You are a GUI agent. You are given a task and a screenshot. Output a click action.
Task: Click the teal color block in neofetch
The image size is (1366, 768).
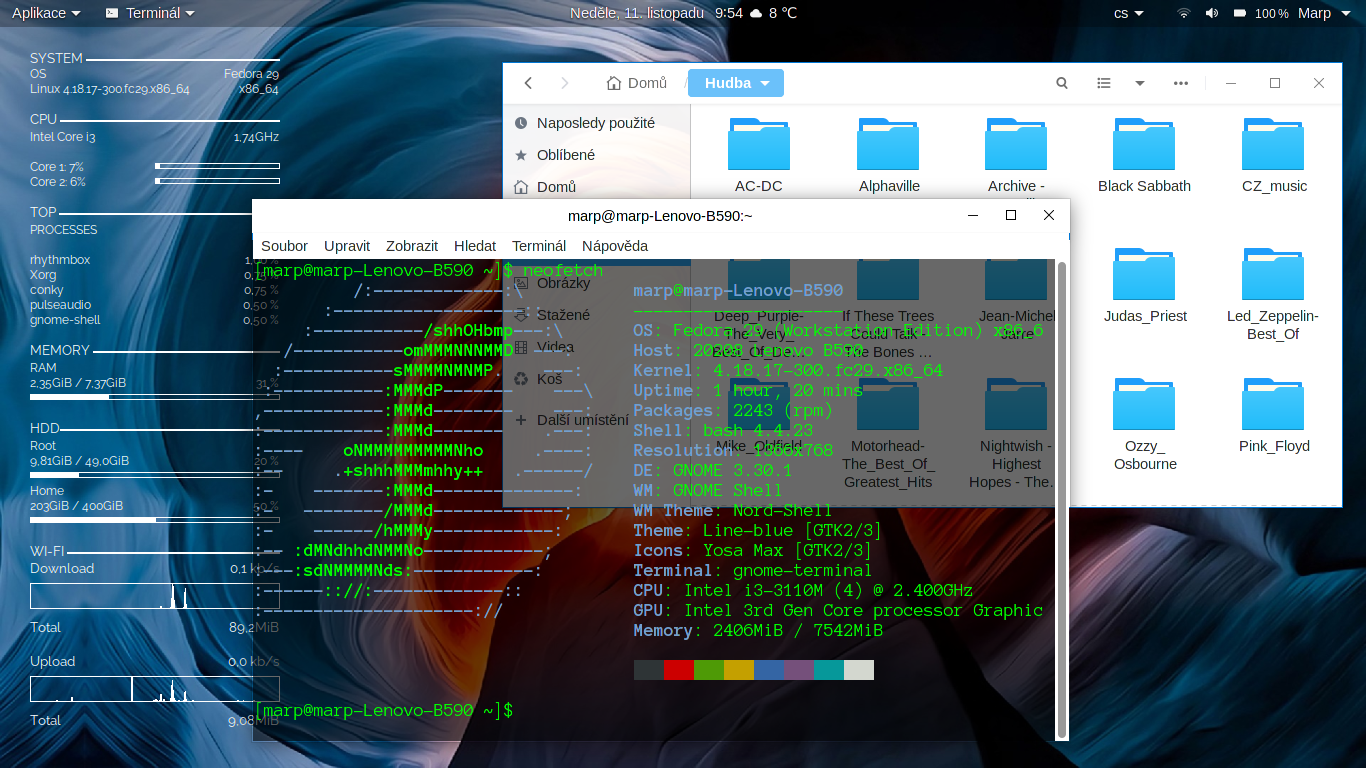829,670
